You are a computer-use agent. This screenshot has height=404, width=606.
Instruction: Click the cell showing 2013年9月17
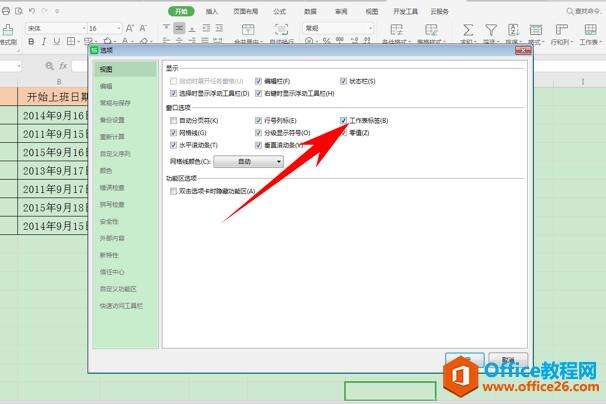pos(53,170)
